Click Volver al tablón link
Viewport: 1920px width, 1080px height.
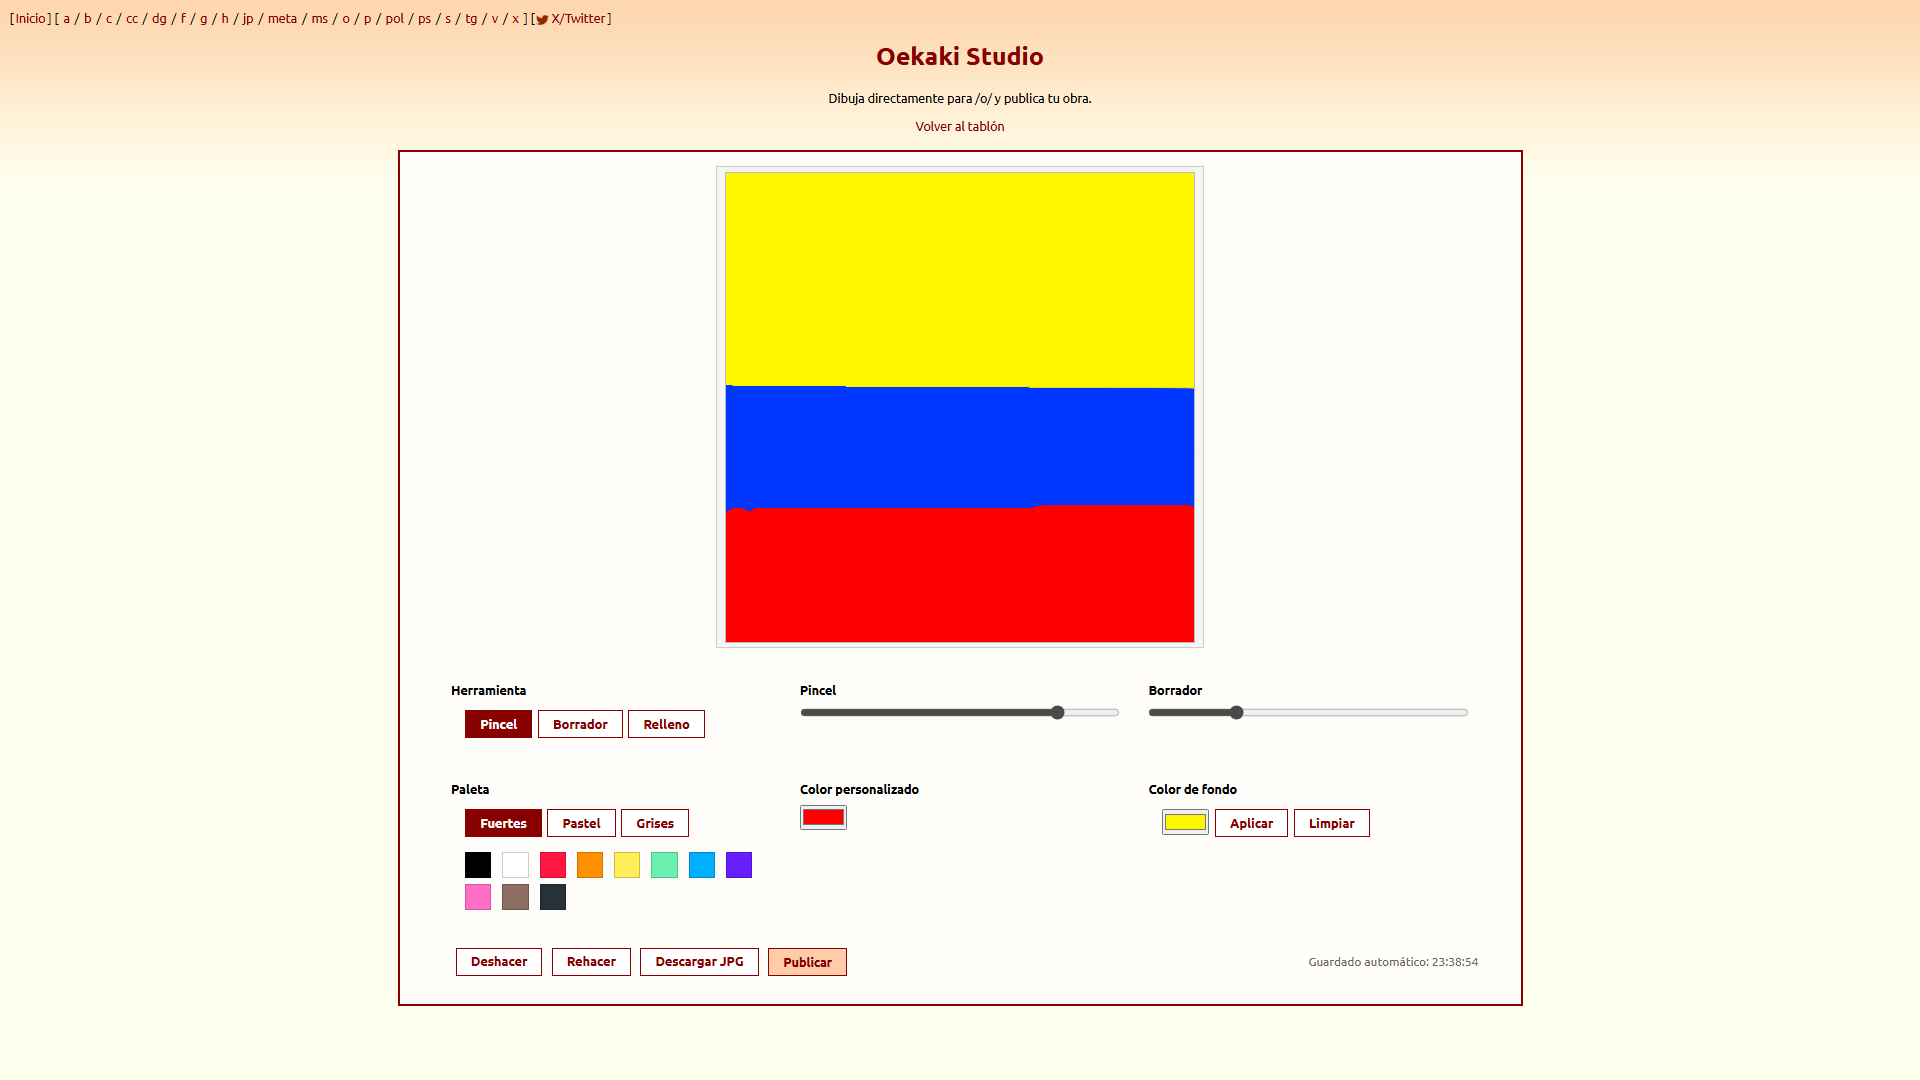tap(959, 126)
